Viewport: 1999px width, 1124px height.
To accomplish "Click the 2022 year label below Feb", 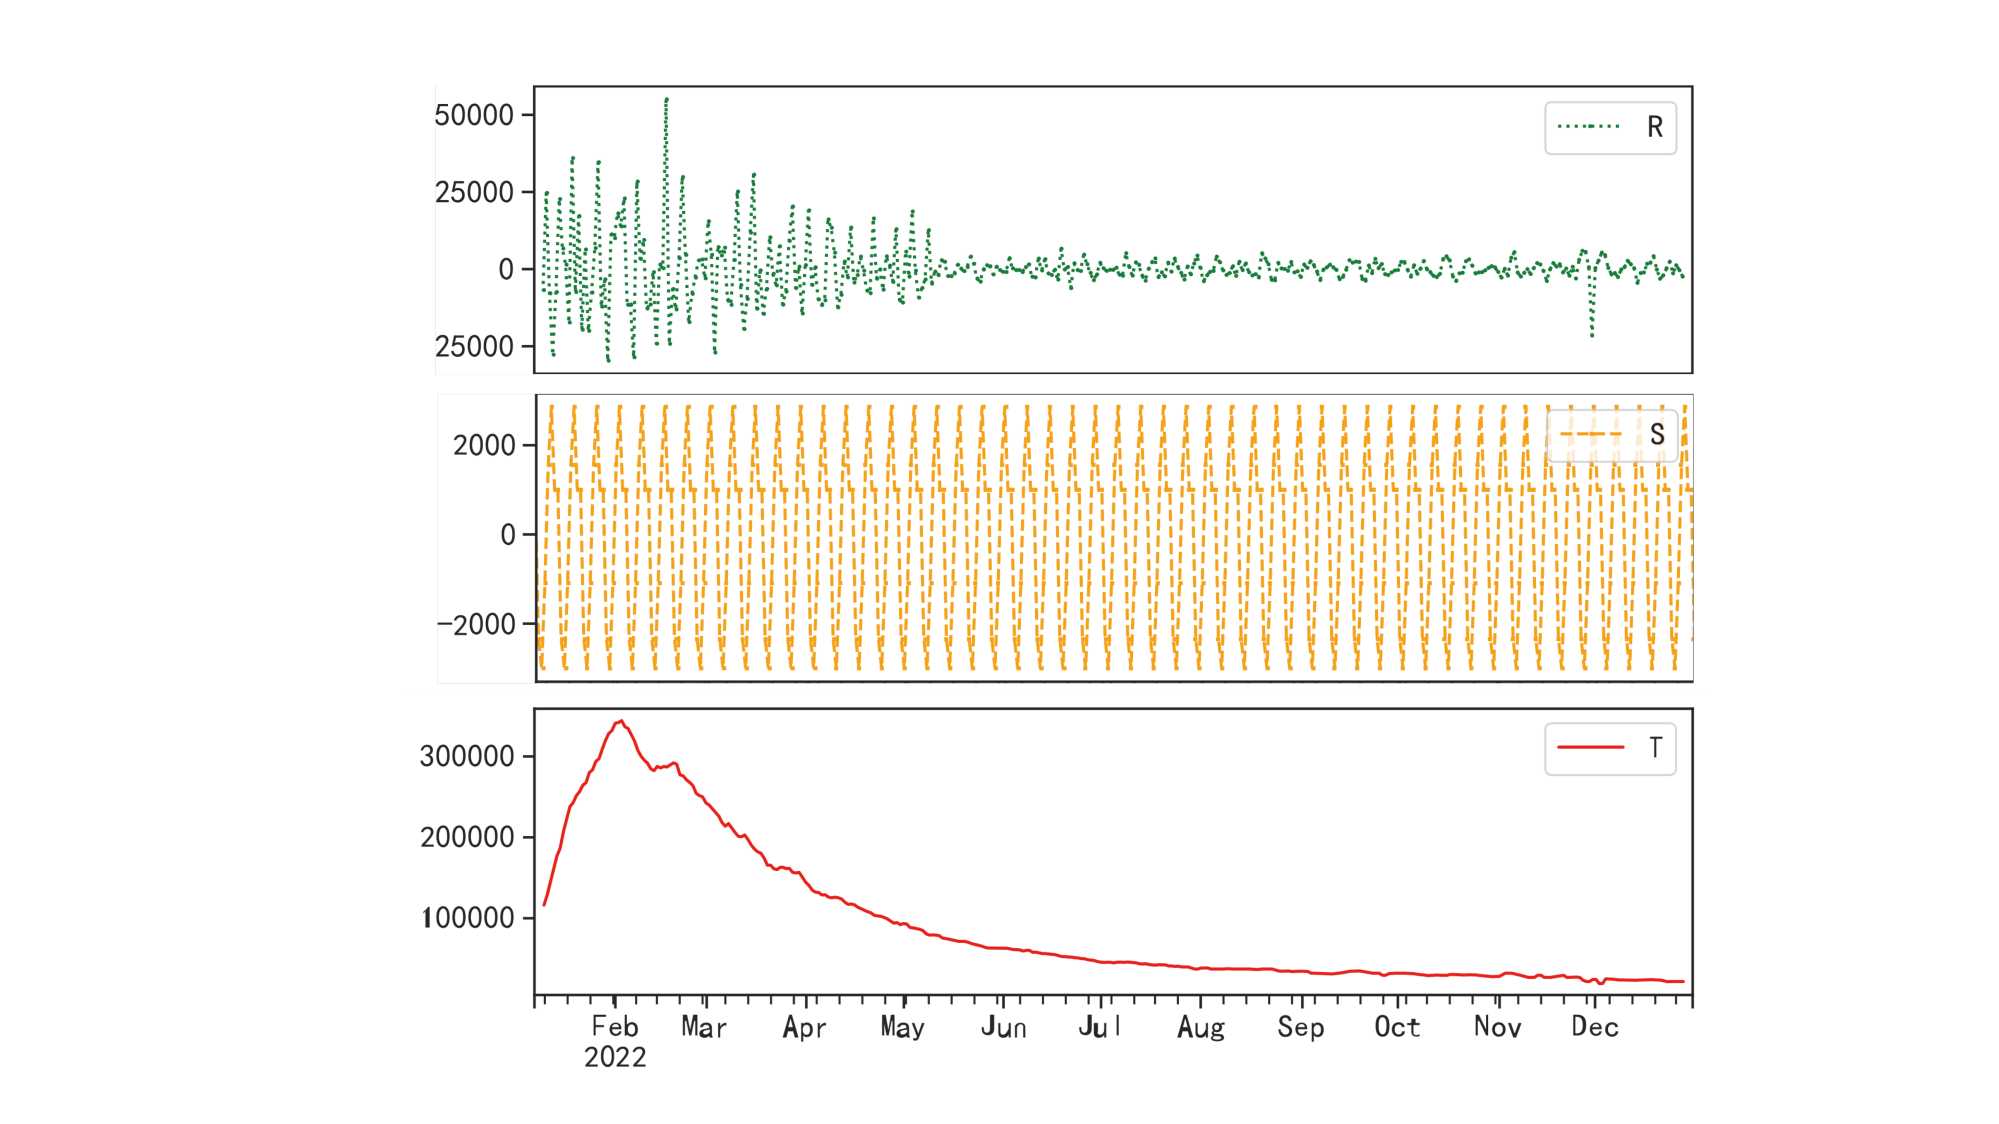I will (614, 1057).
